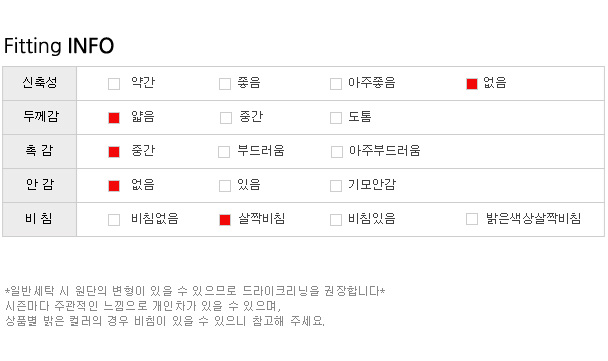Viewport: 608px width, 361px height.
Task: Check the 부드러움 texture box
Action: pyautogui.click(x=224, y=152)
